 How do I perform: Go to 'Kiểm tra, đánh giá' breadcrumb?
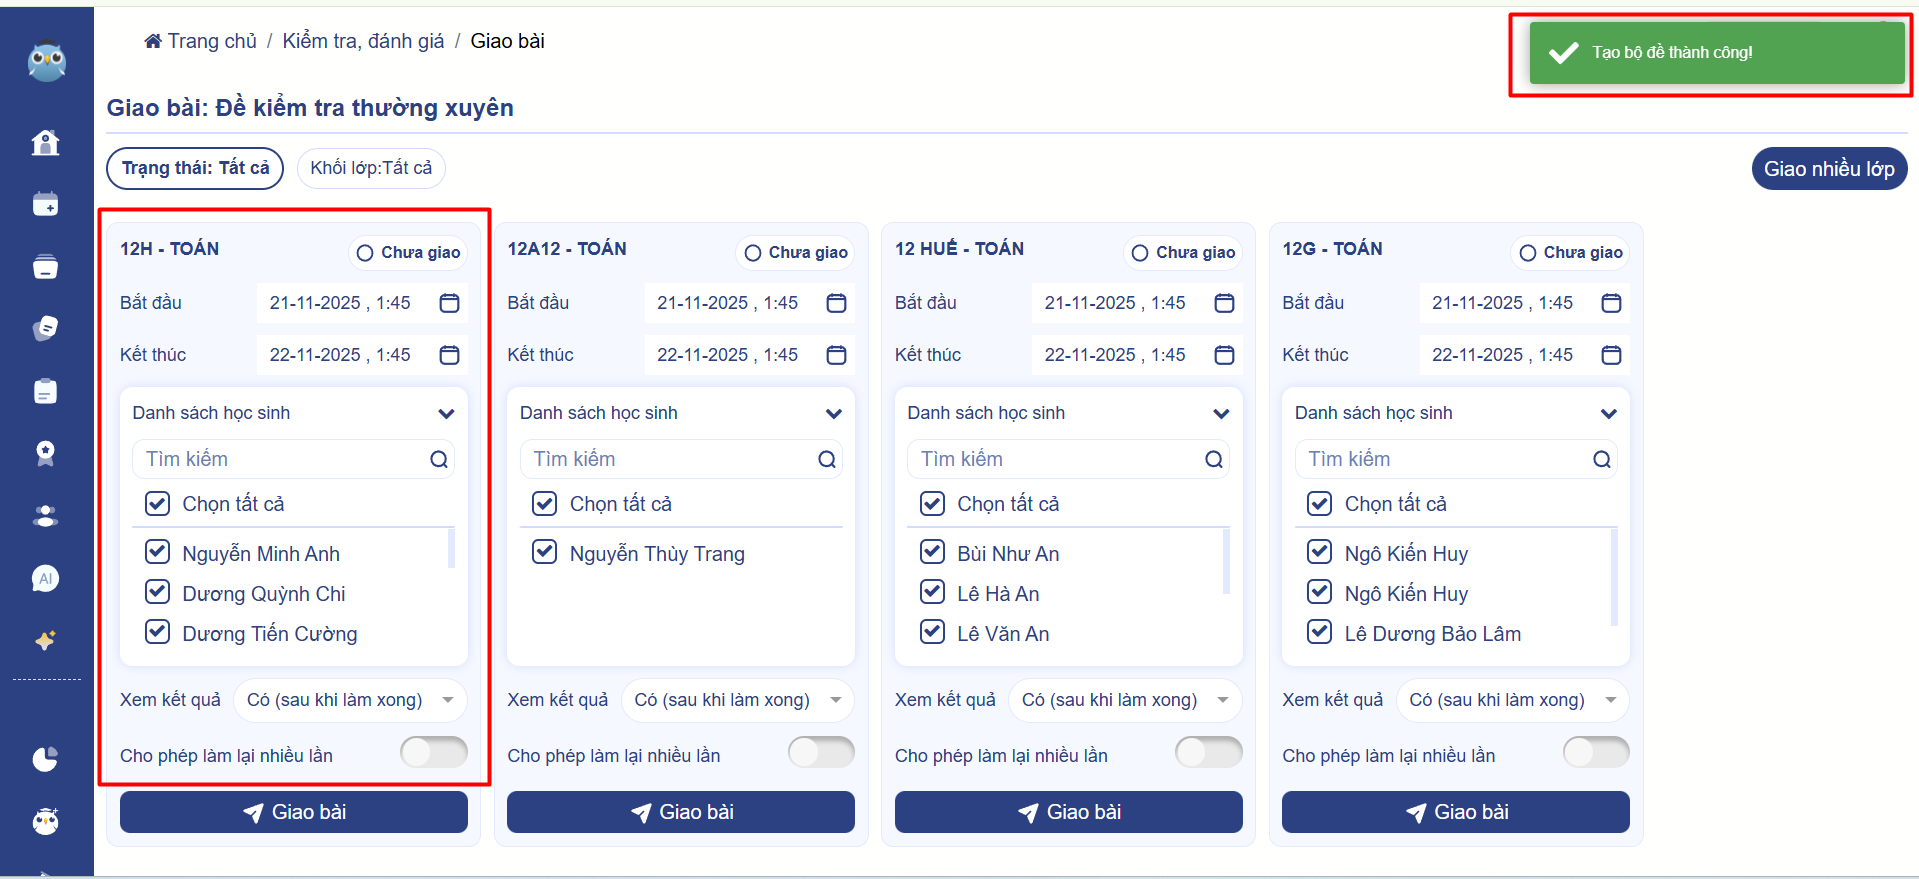click(x=363, y=41)
